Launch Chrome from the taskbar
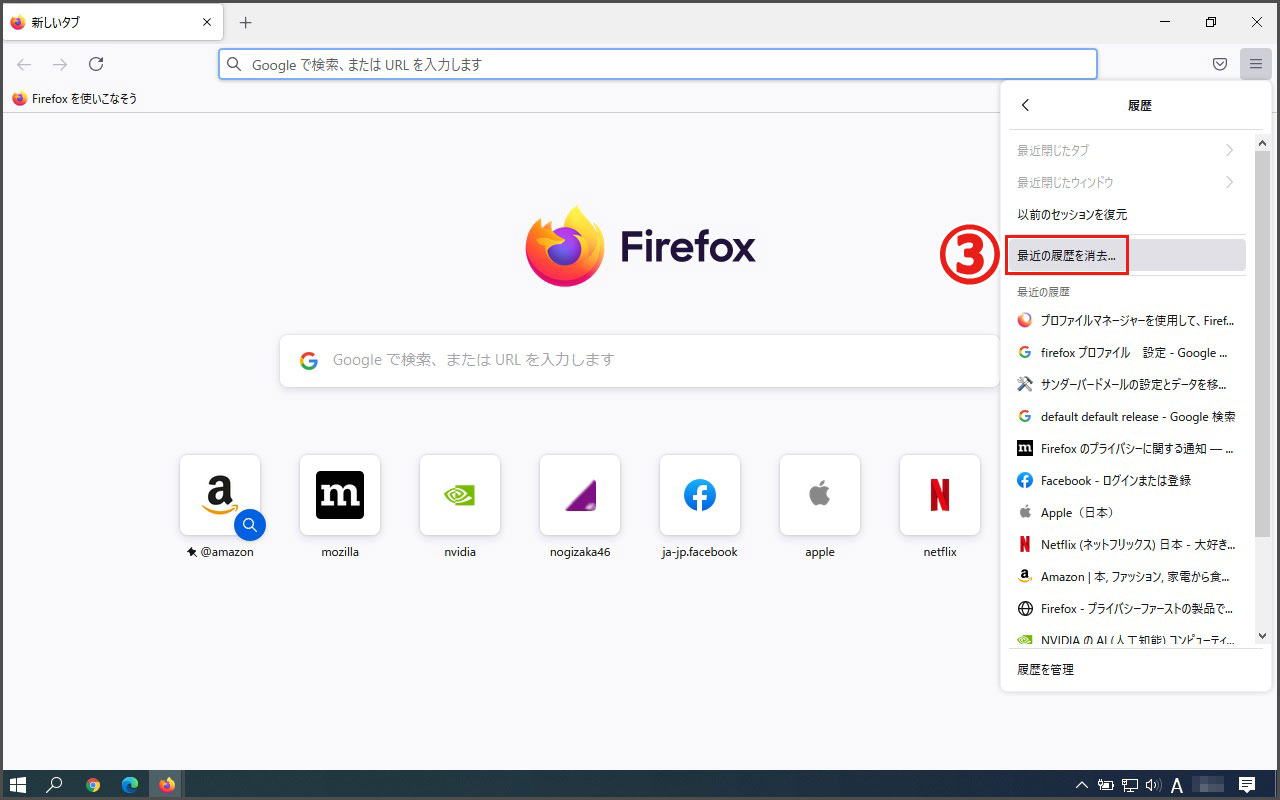 (x=93, y=785)
